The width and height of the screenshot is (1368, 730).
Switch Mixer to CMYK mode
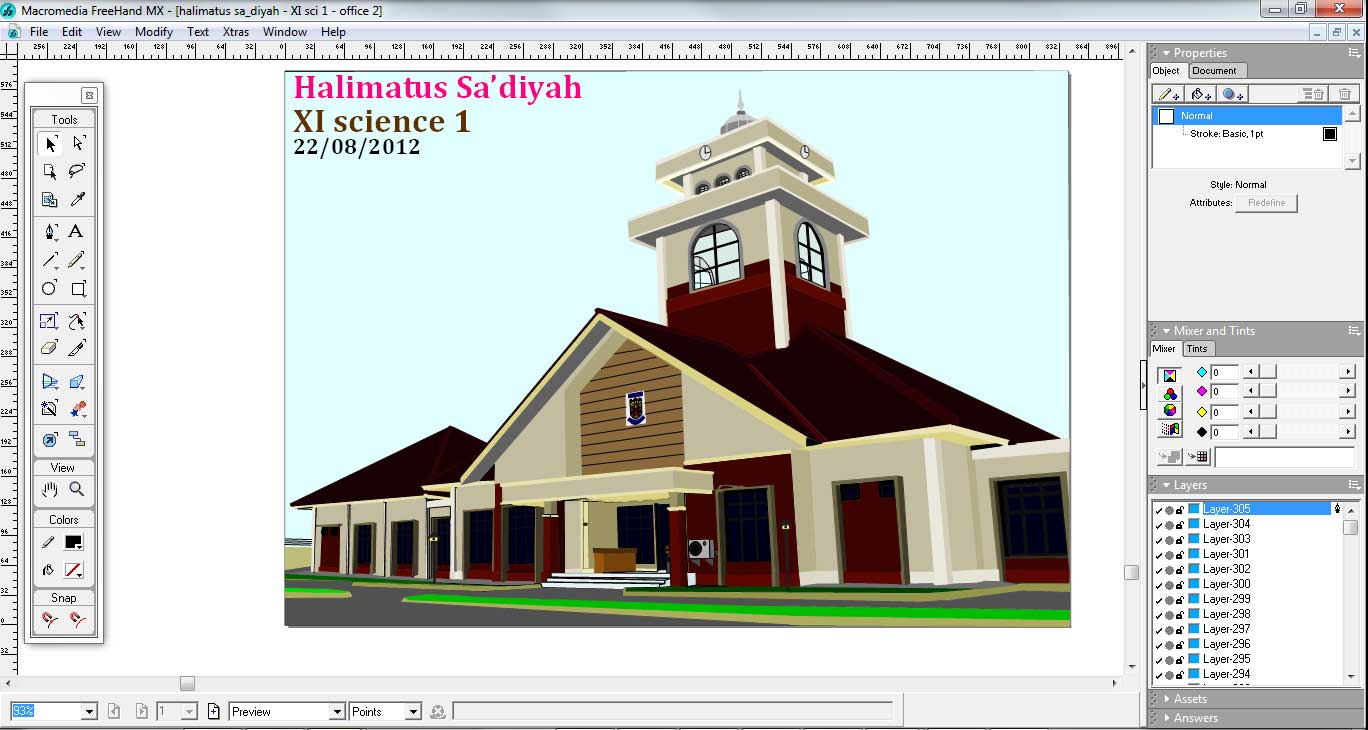coord(1169,376)
